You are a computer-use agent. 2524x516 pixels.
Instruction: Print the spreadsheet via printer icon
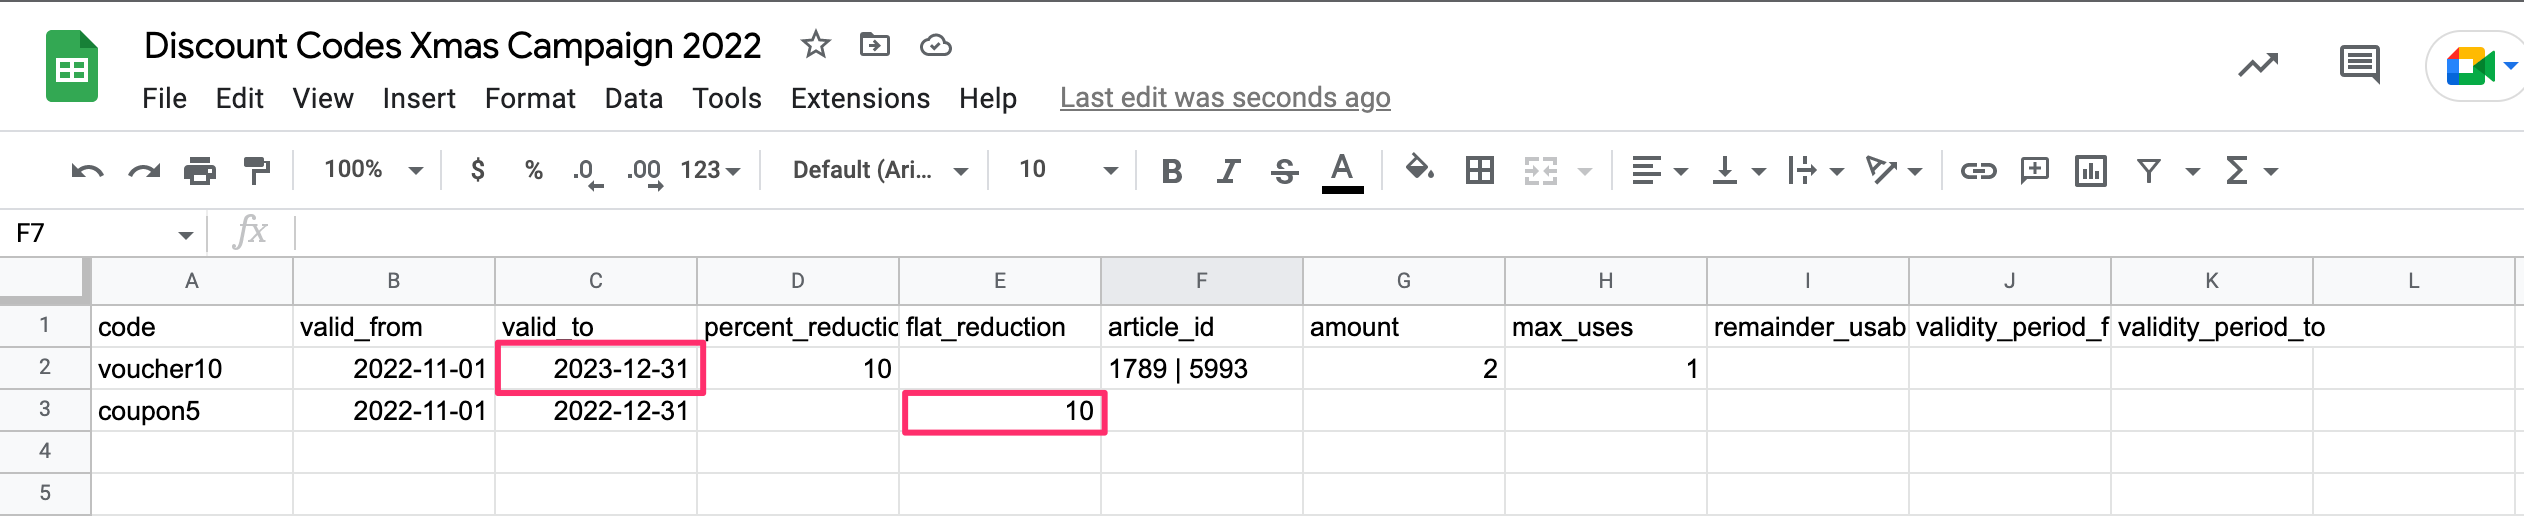point(200,171)
